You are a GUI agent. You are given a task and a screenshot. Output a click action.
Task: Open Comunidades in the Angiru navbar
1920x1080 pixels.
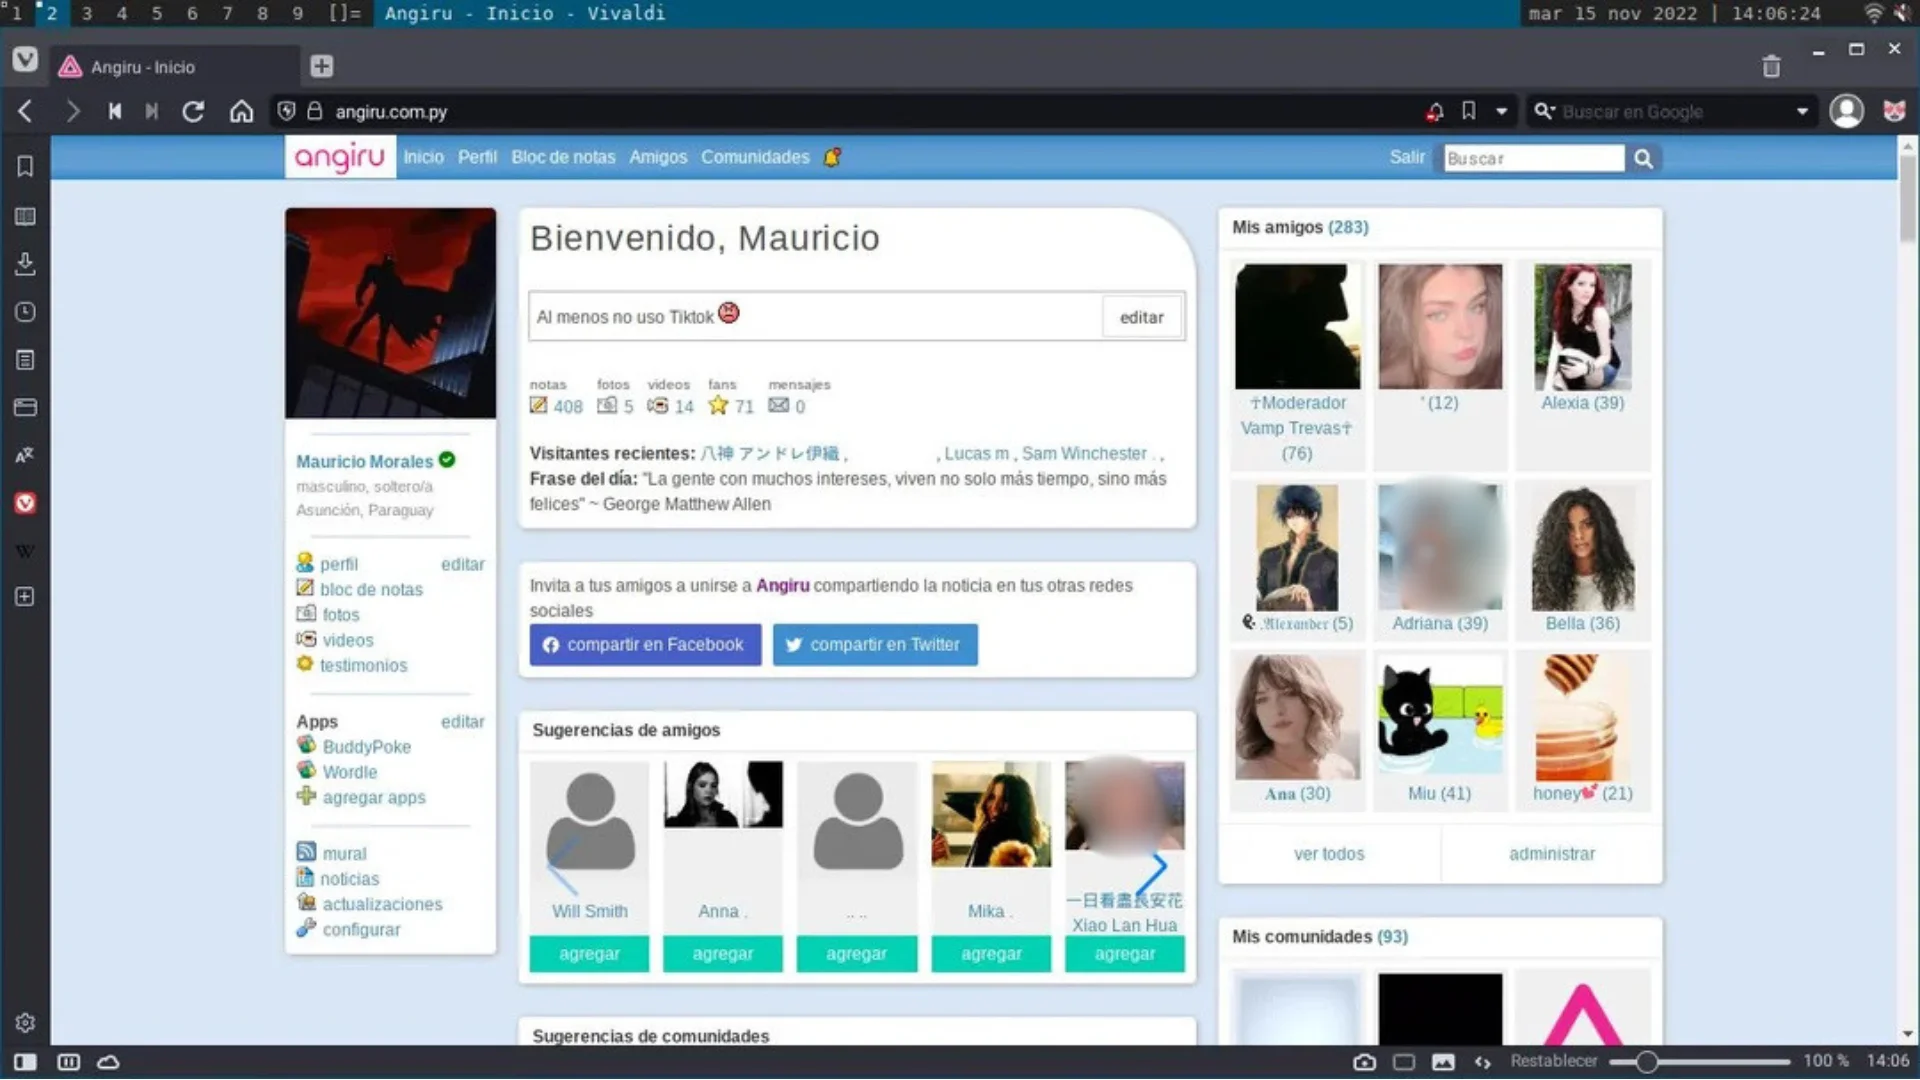[x=755, y=157]
